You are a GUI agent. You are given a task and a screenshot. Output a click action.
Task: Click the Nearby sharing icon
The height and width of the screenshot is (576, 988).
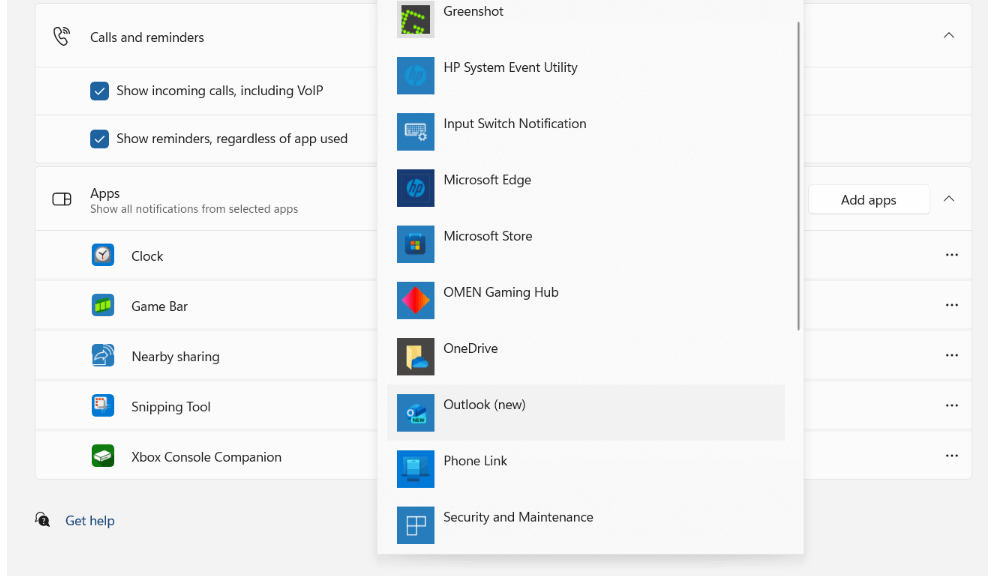103,355
